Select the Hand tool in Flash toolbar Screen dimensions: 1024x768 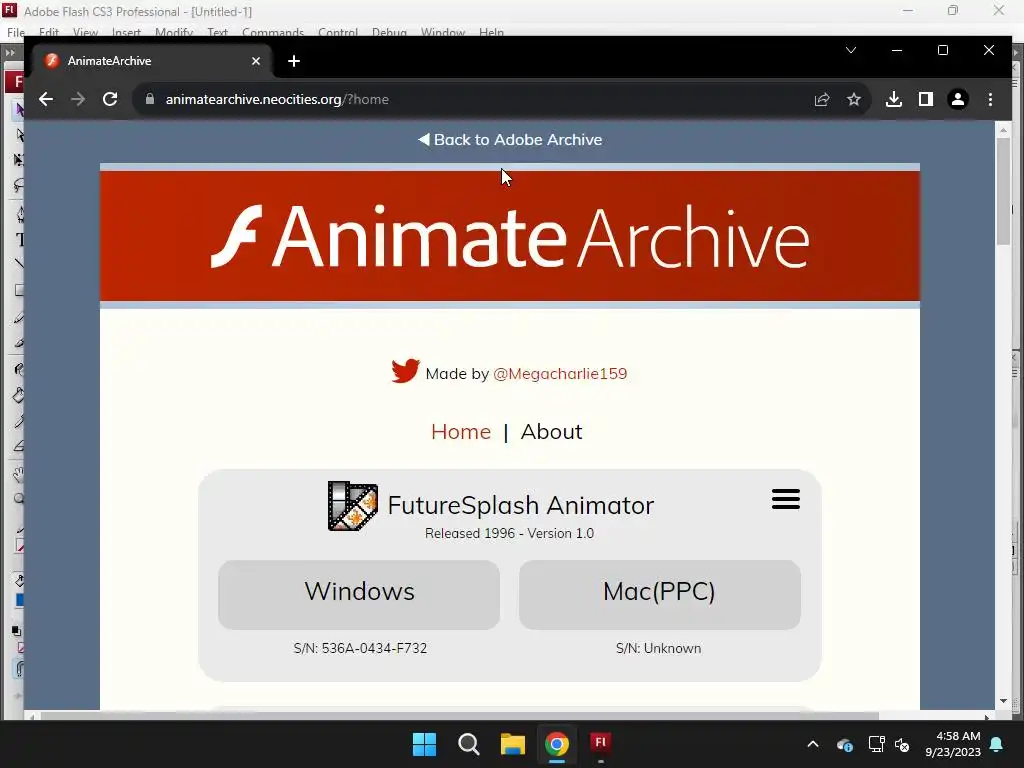click(19, 474)
